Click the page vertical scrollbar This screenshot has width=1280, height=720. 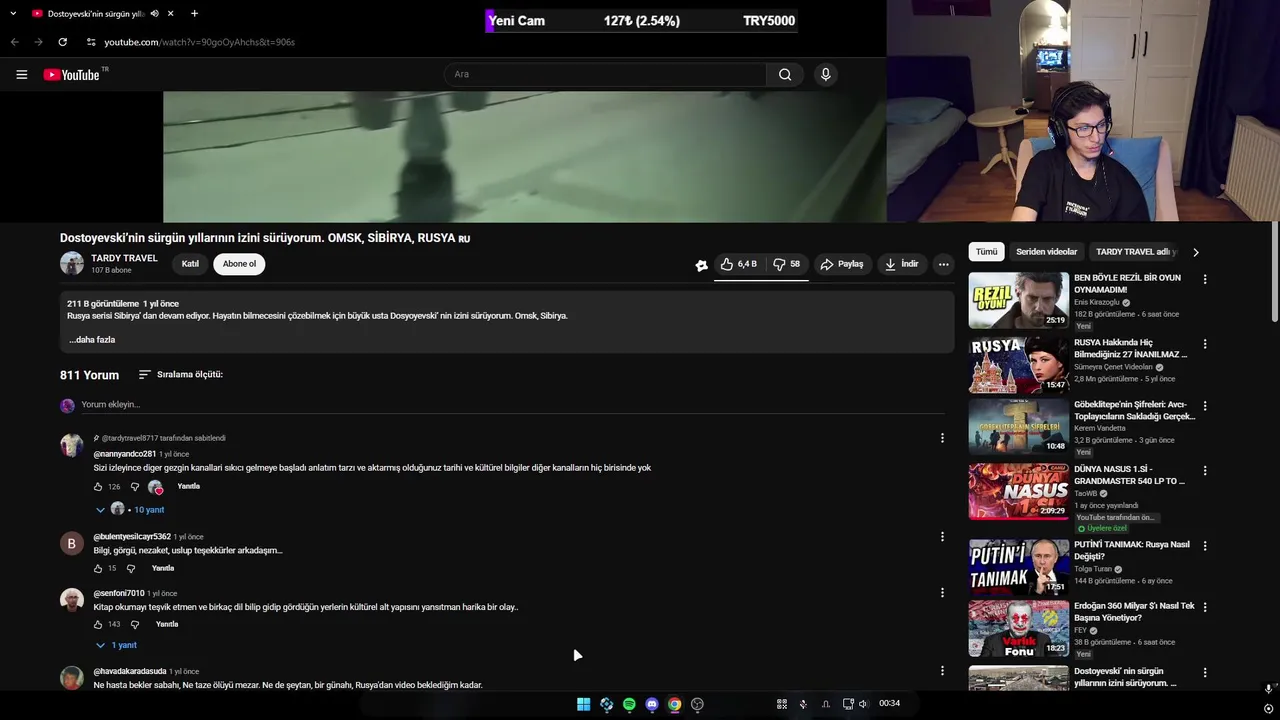pyautogui.click(x=1275, y=272)
